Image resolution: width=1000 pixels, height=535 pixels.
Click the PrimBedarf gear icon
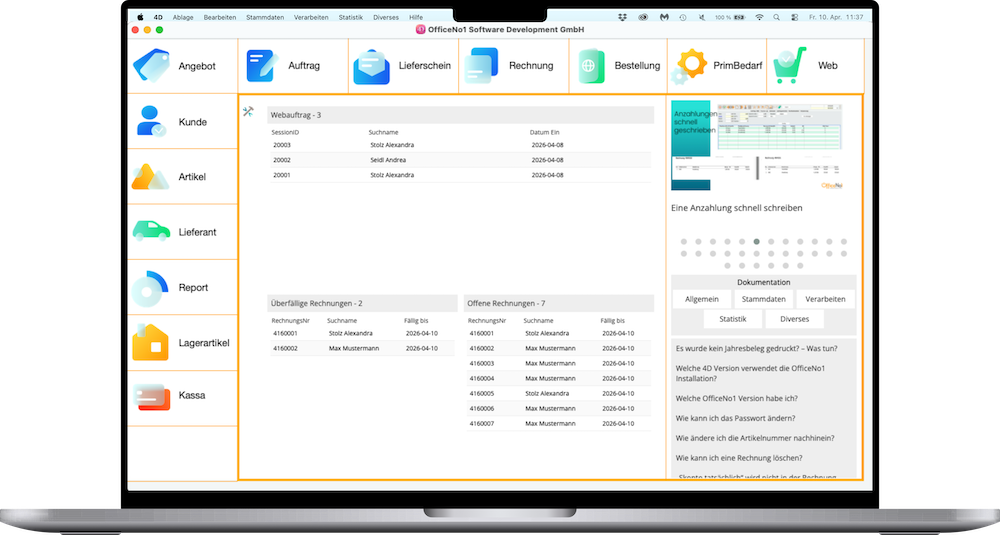[688, 66]
